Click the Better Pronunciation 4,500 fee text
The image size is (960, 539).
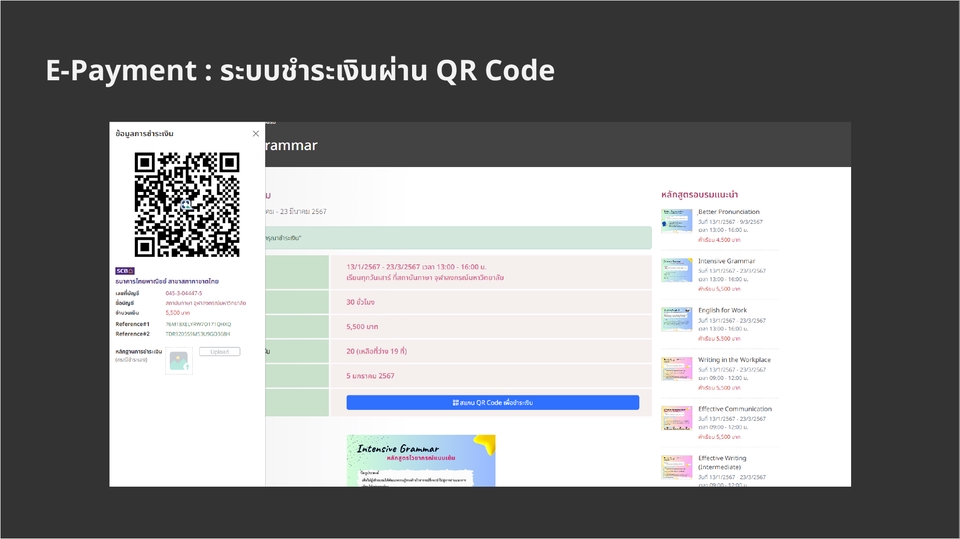(719, 240)
